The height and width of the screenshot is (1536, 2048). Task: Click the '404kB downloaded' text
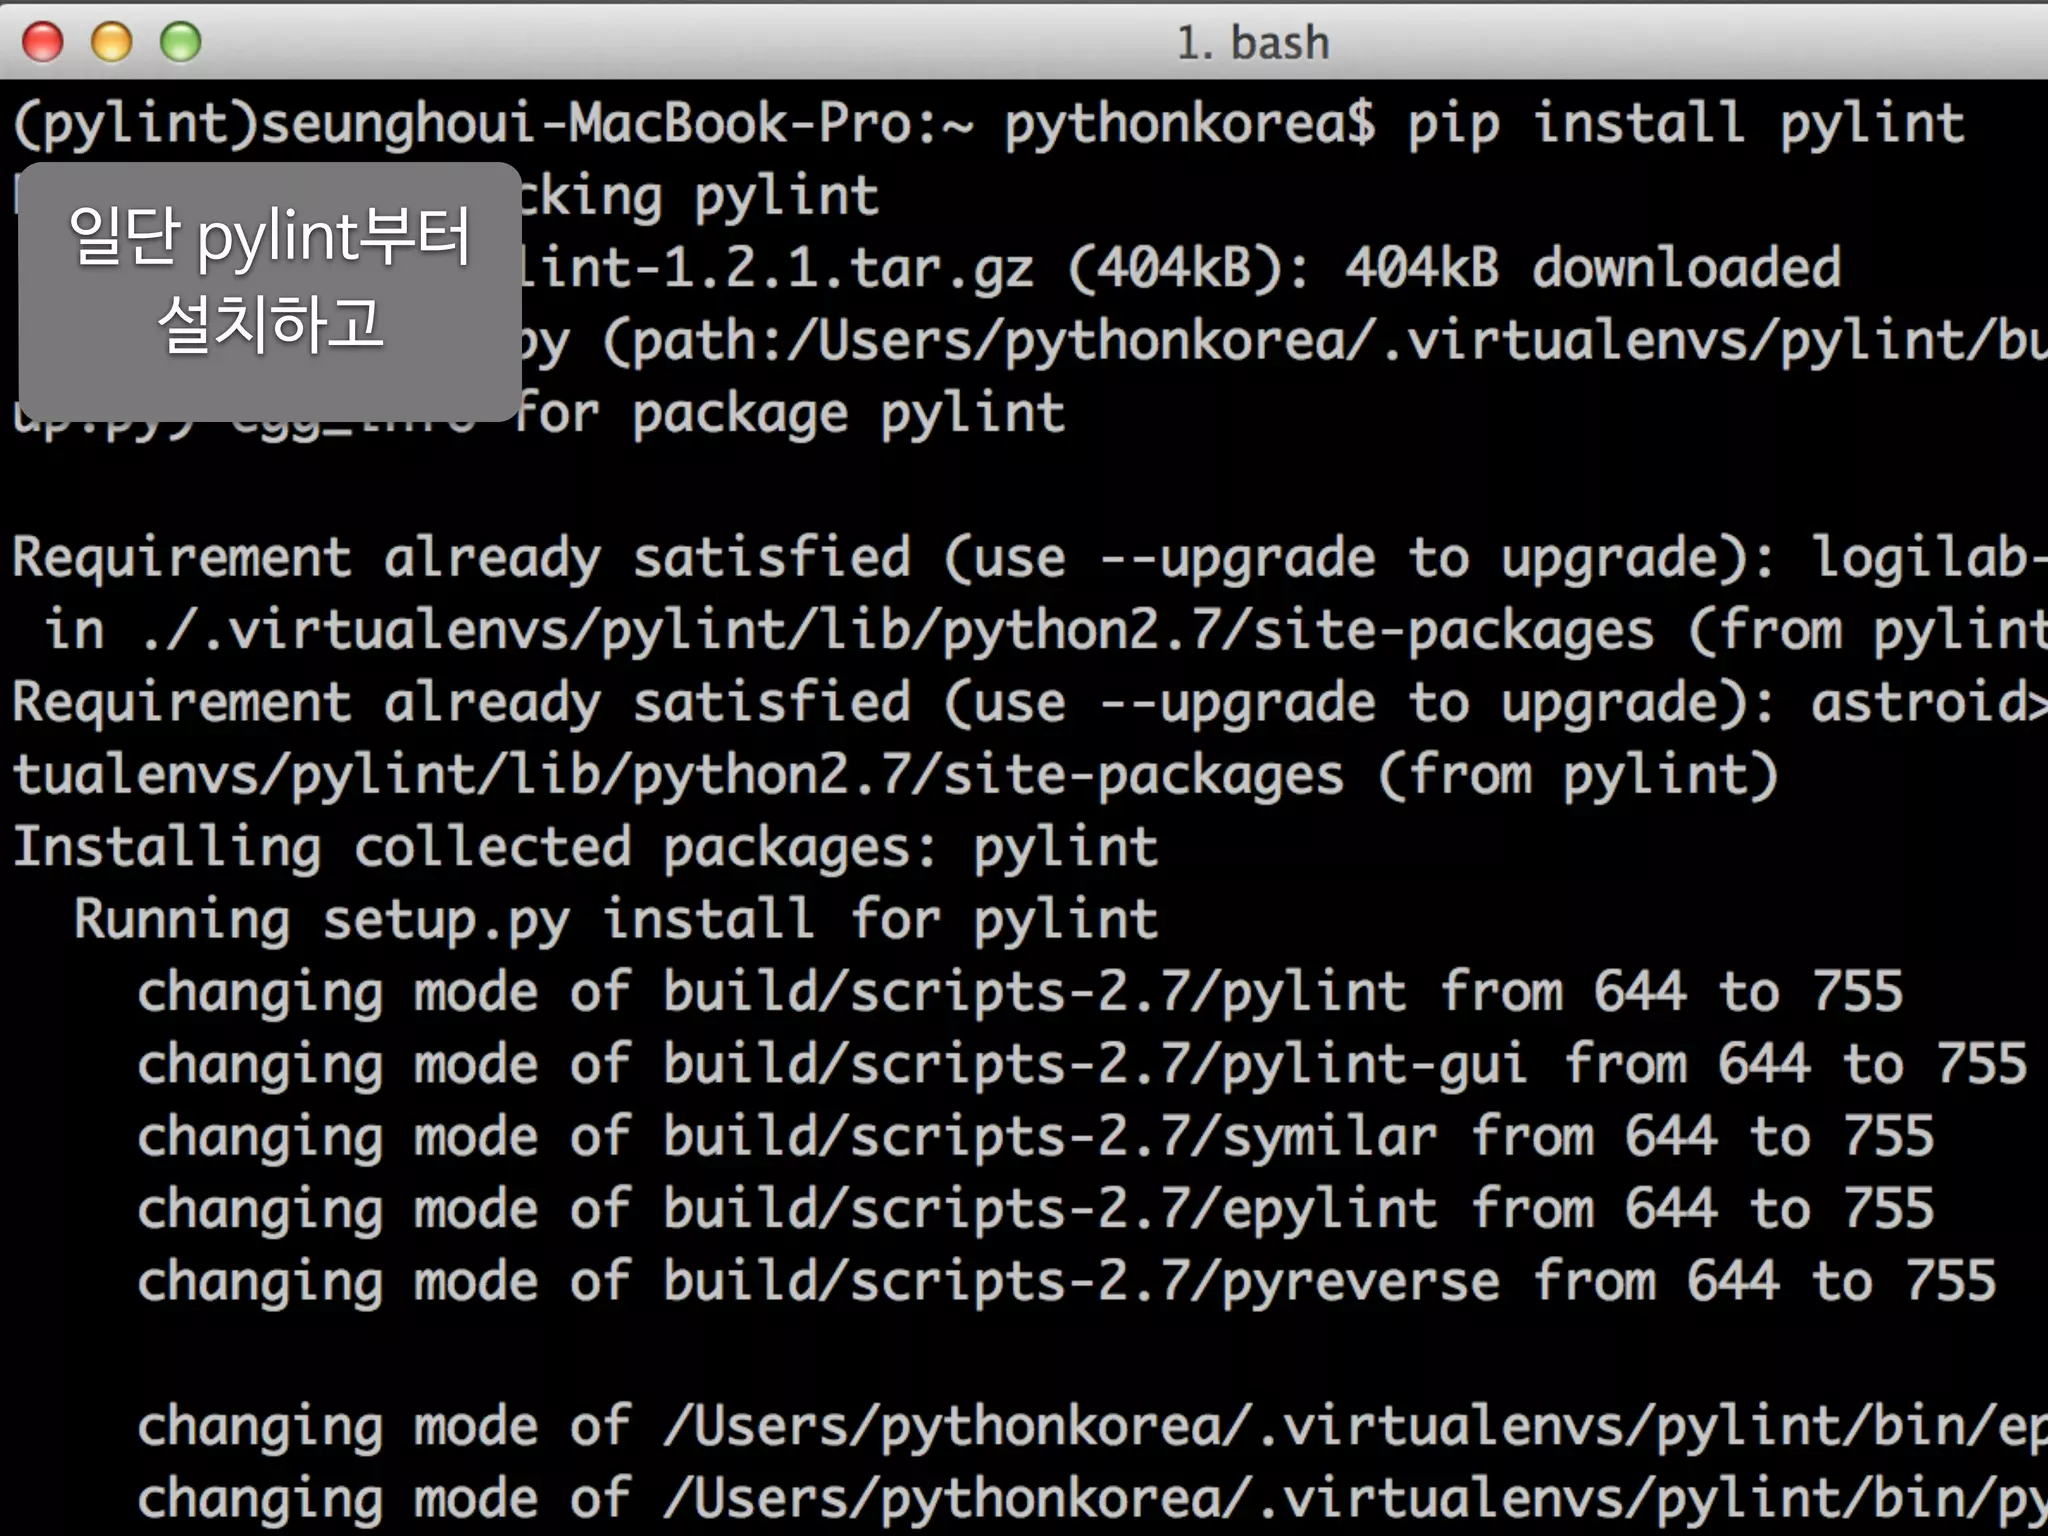[x=1592, y=268]
